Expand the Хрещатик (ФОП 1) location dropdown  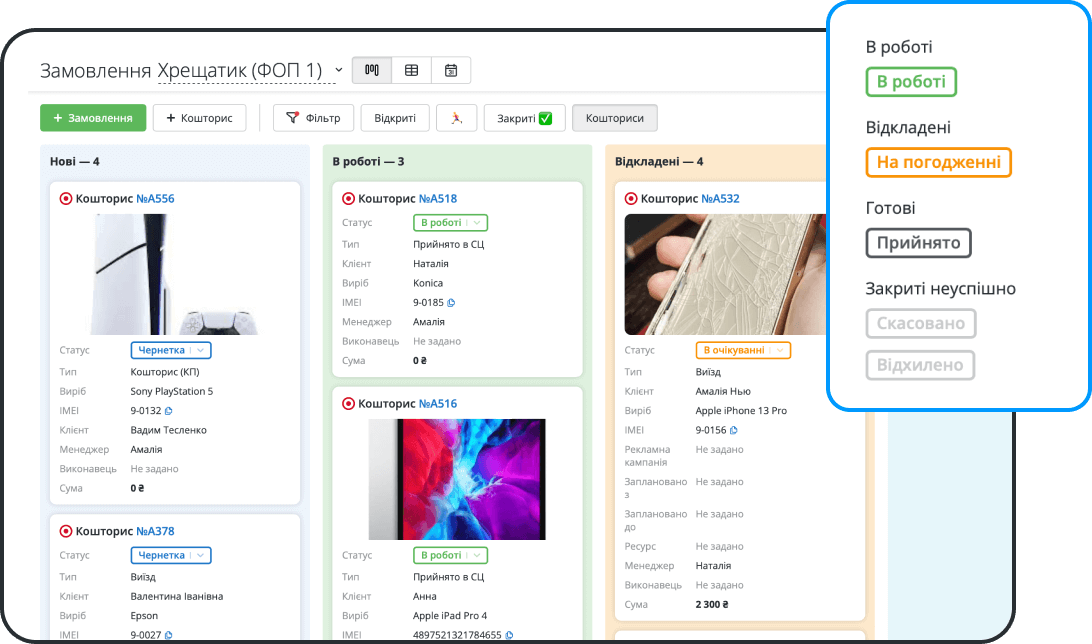339,70
